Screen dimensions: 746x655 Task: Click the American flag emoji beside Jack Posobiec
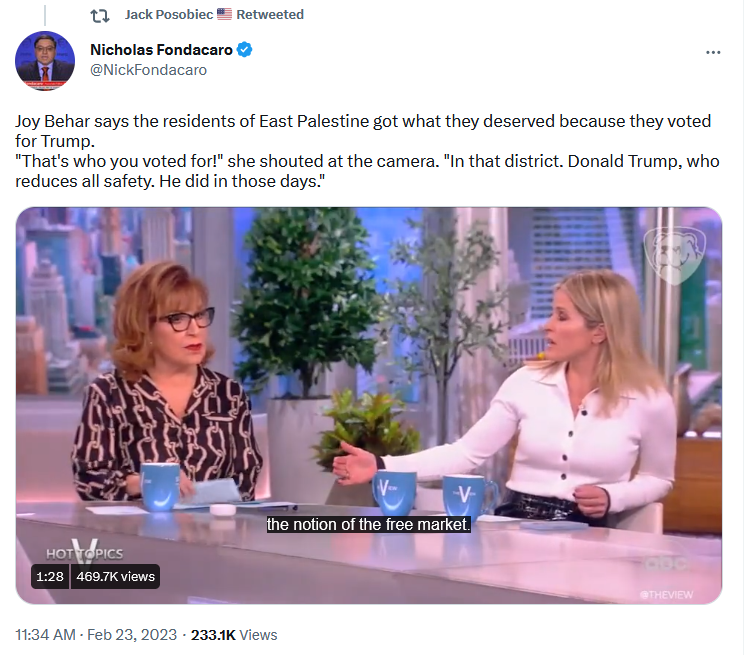click(224, 14)
